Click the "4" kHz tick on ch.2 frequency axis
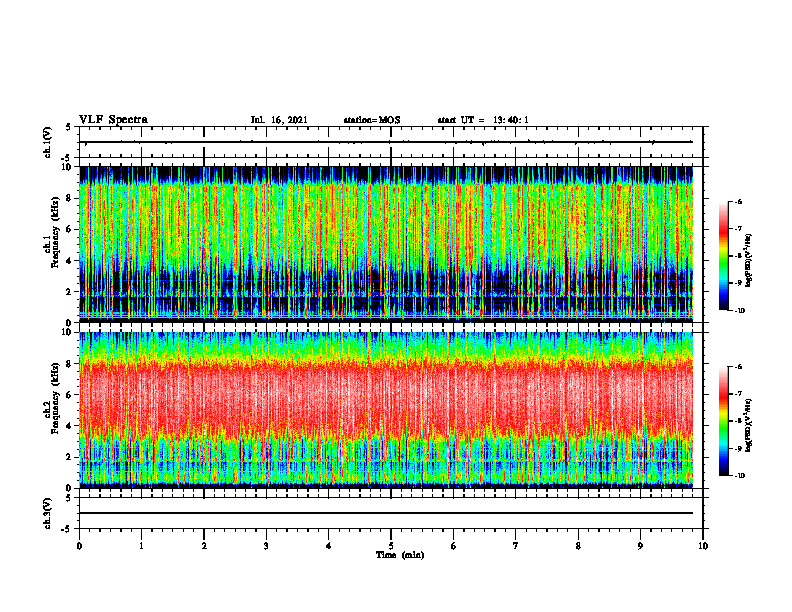 [71, 426]
